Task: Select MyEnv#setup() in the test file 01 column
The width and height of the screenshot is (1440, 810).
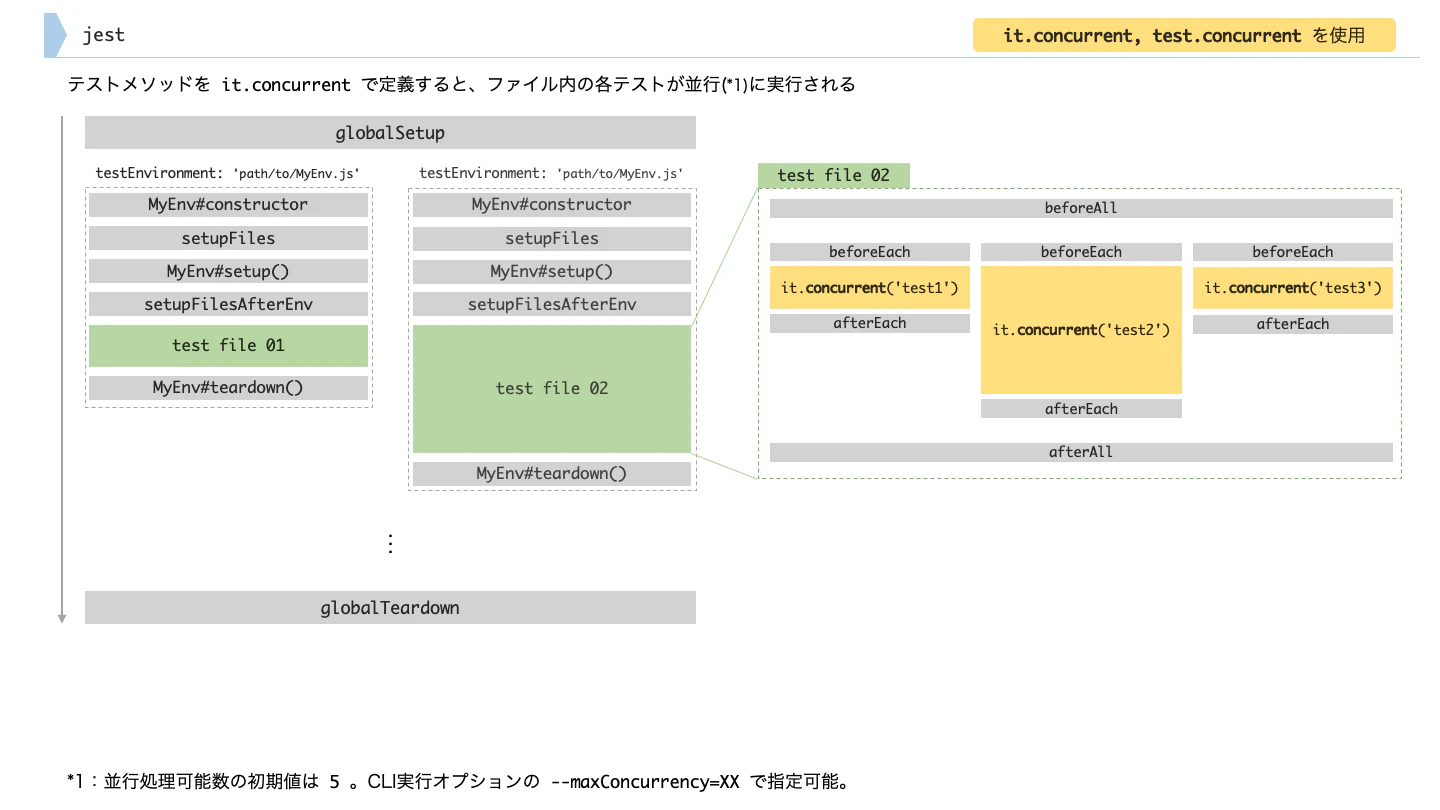Action: click(228, 272)
